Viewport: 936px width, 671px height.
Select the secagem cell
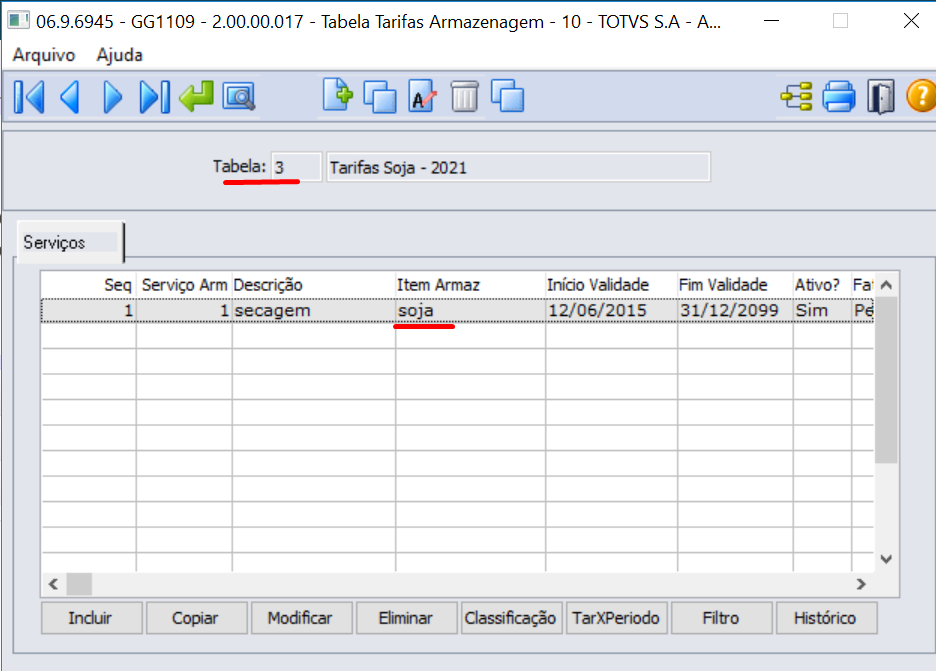[x=314, y=311]
